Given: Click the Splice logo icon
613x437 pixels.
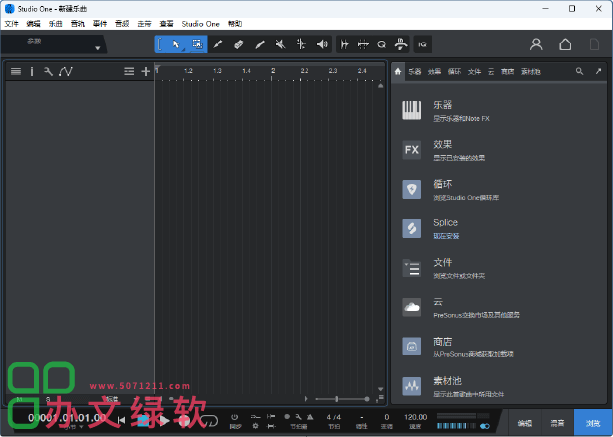Looking at the screenshot, I should (412, 228).
